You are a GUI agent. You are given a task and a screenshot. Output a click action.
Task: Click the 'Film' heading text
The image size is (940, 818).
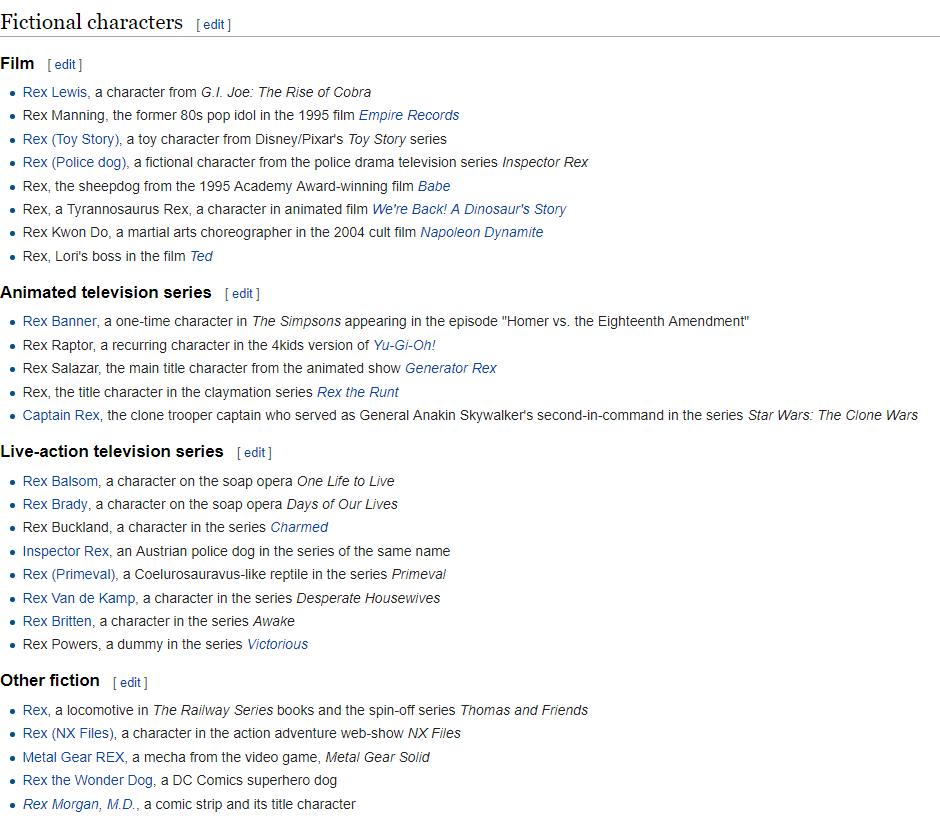click(x=17, y=64)
